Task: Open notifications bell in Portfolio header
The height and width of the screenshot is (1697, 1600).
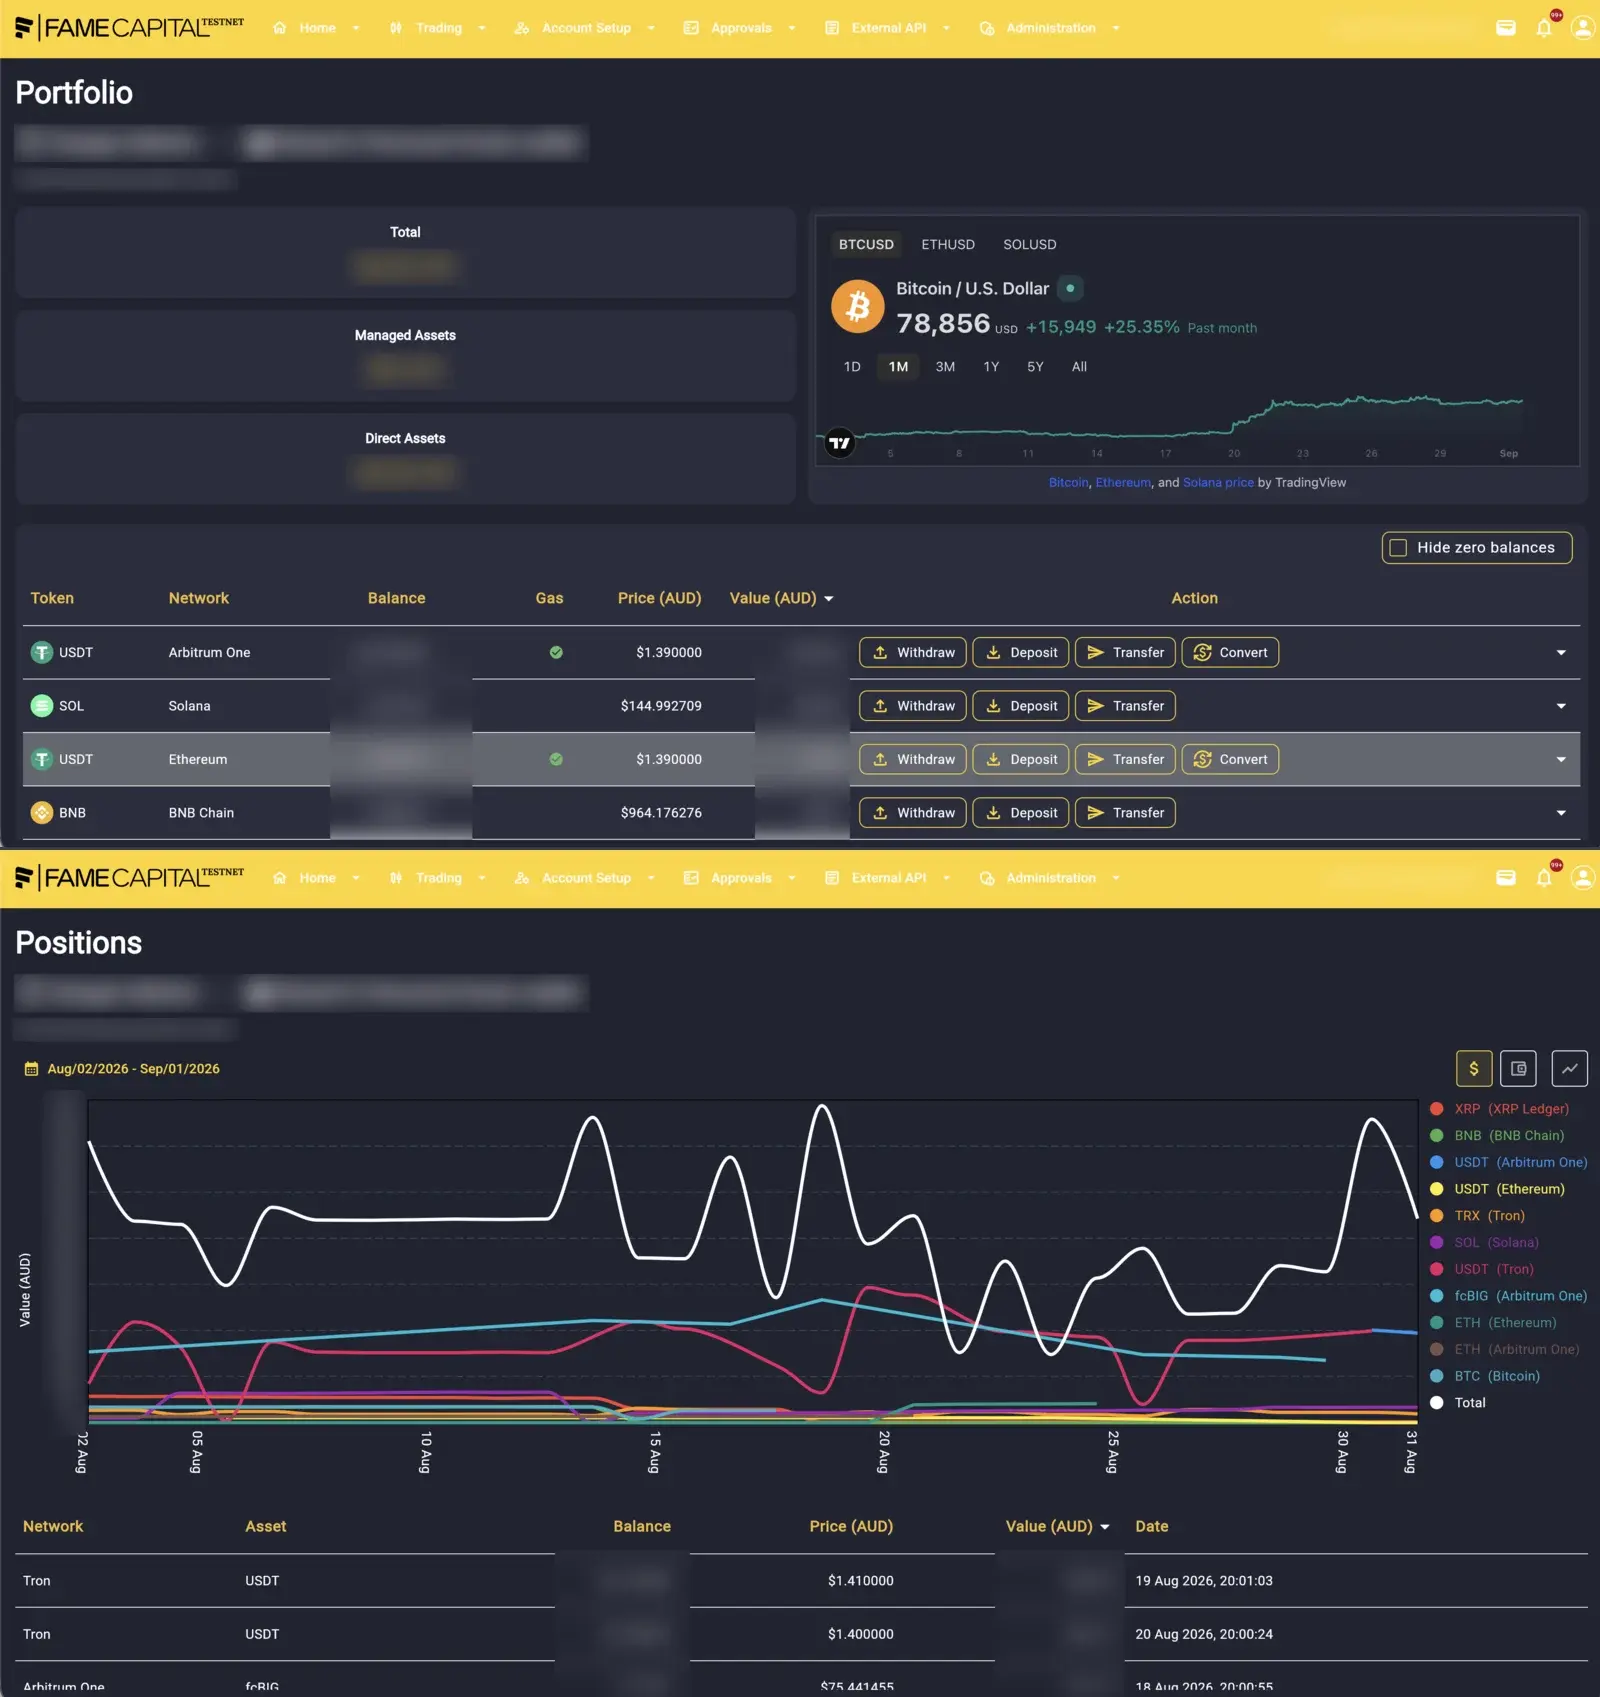Action: (1544, 28)
